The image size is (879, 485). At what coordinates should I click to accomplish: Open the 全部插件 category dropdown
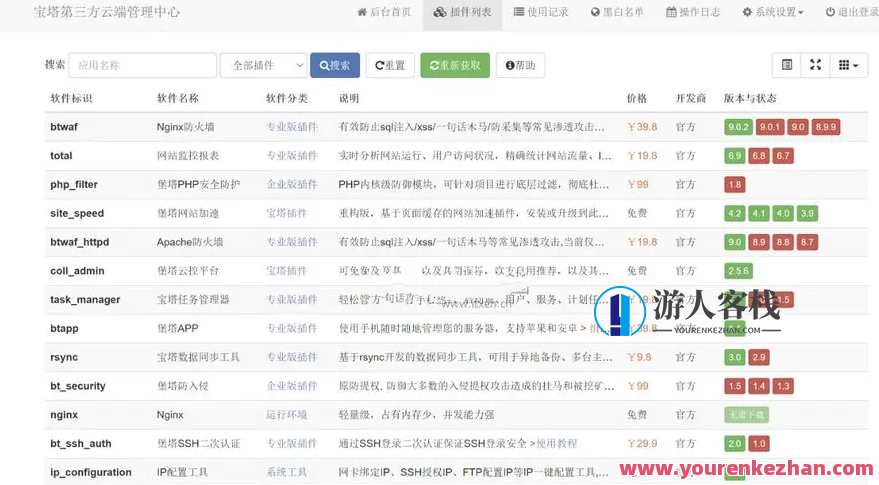(264, 65)
